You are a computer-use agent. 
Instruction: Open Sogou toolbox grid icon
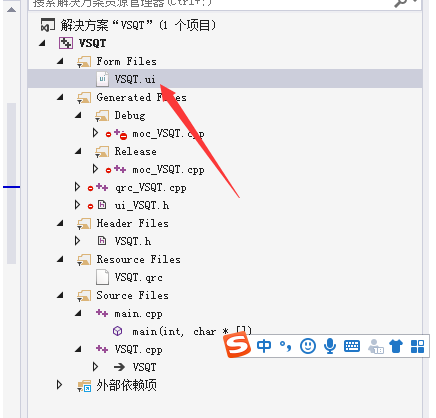(417, 346)
